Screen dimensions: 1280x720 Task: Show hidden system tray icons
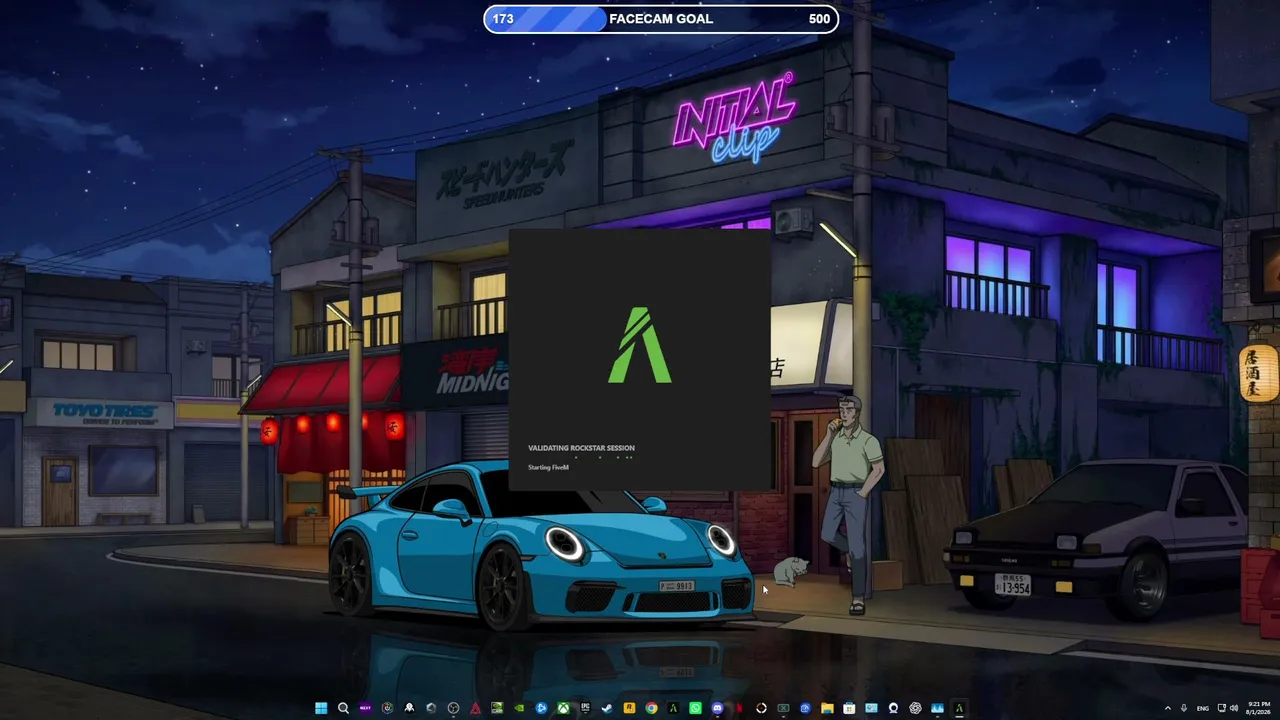[x=1168, y=708]
